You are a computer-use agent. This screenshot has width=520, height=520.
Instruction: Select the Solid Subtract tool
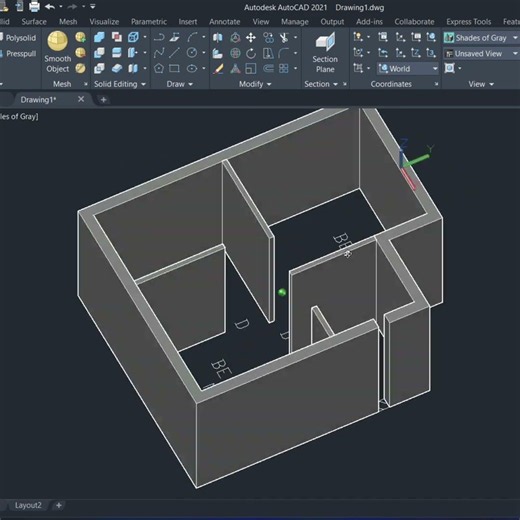pyautogui.click(x=99, y=53)
